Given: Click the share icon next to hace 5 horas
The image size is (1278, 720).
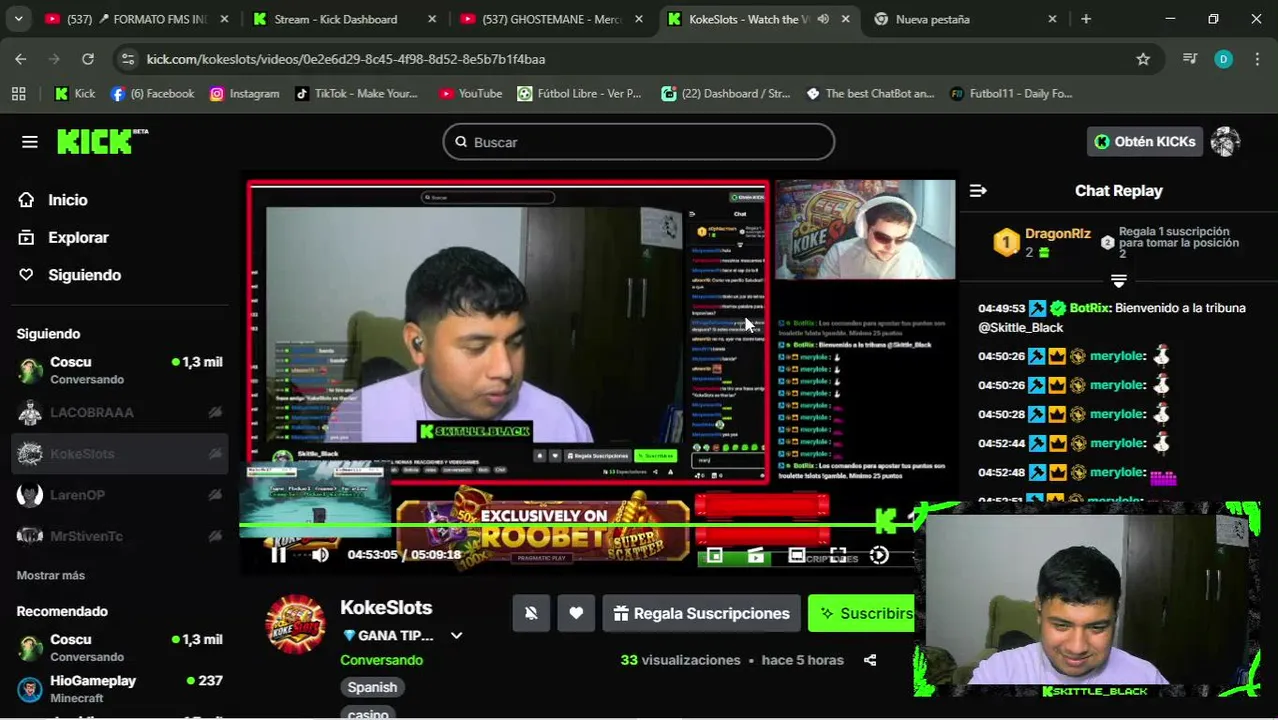Looking at the screenshot, I should pos(870,660).
